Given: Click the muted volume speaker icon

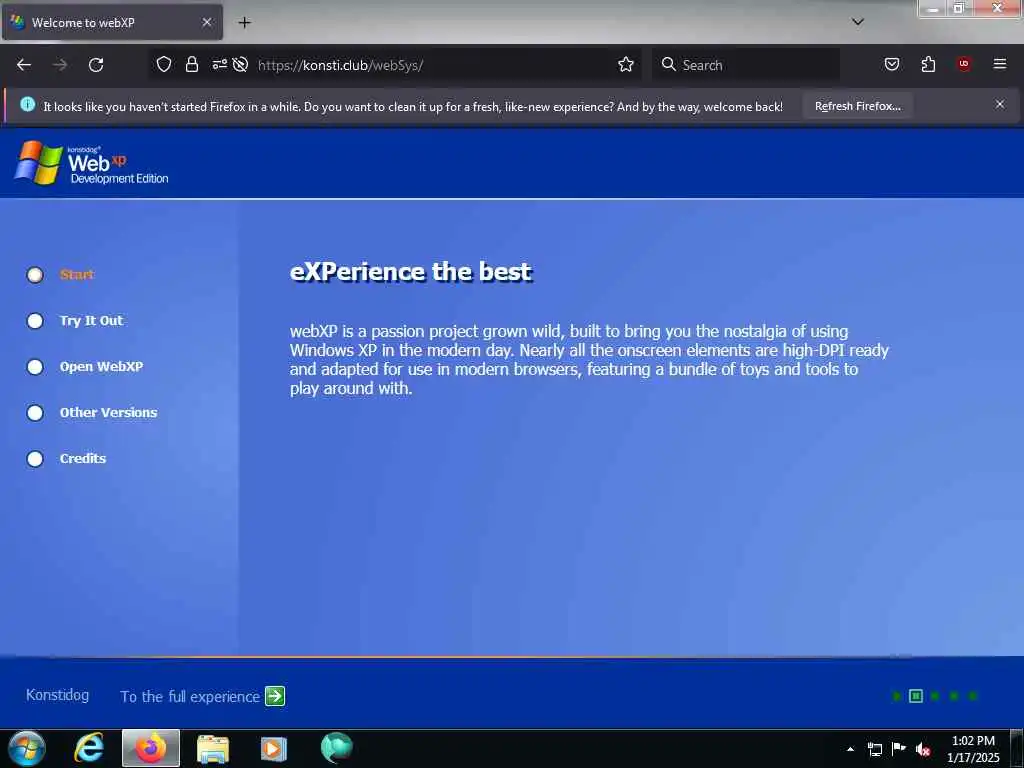Looking at the screenshot, I should tap(922, 749).
